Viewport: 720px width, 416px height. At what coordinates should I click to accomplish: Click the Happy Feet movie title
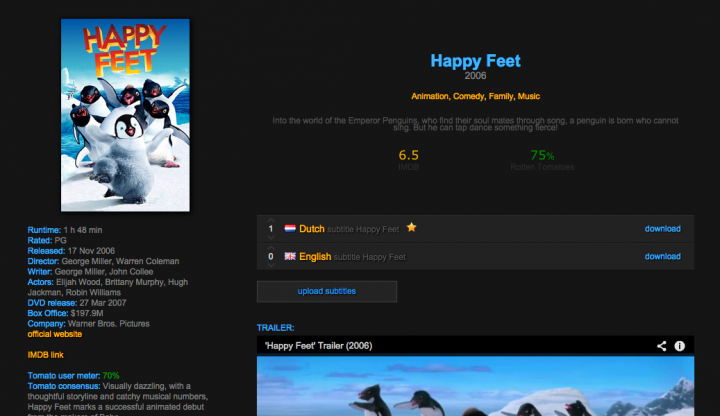point(475,61)
